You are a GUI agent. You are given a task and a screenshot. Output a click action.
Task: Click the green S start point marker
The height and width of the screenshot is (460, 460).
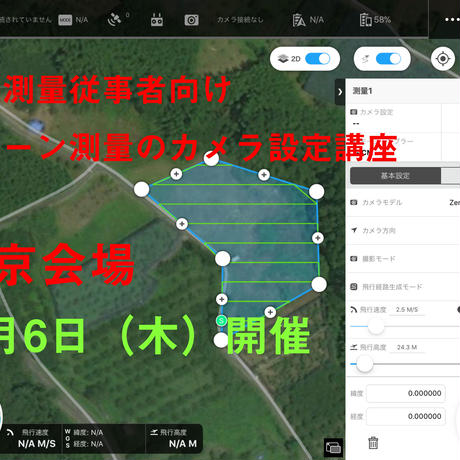click(221, 321)
